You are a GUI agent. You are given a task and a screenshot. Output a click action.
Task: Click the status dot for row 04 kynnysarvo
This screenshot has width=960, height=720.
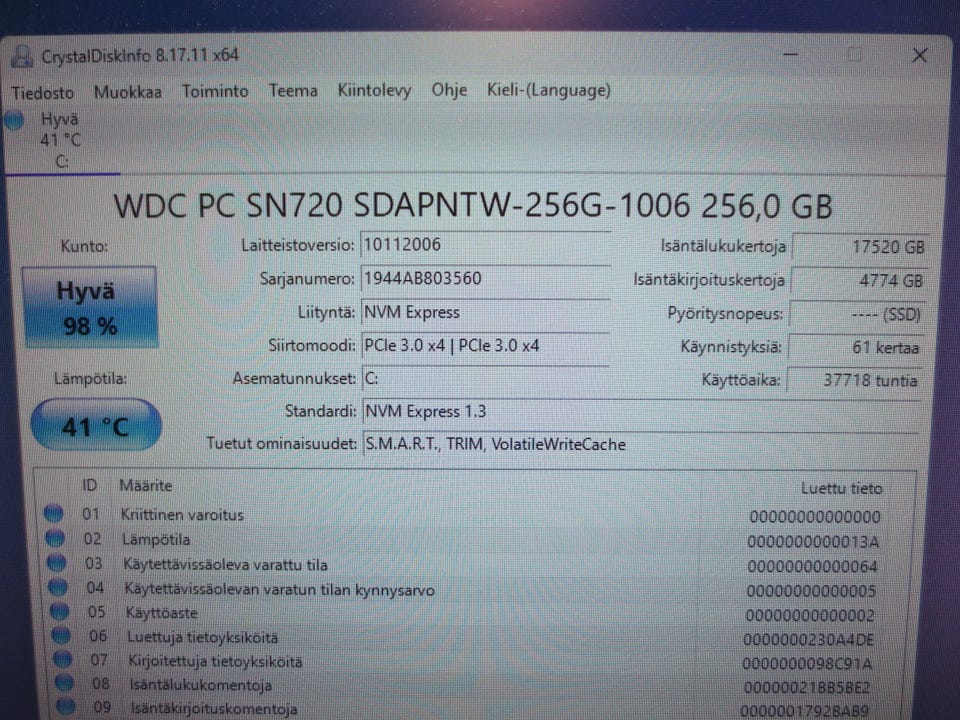[x=58, y=587]
